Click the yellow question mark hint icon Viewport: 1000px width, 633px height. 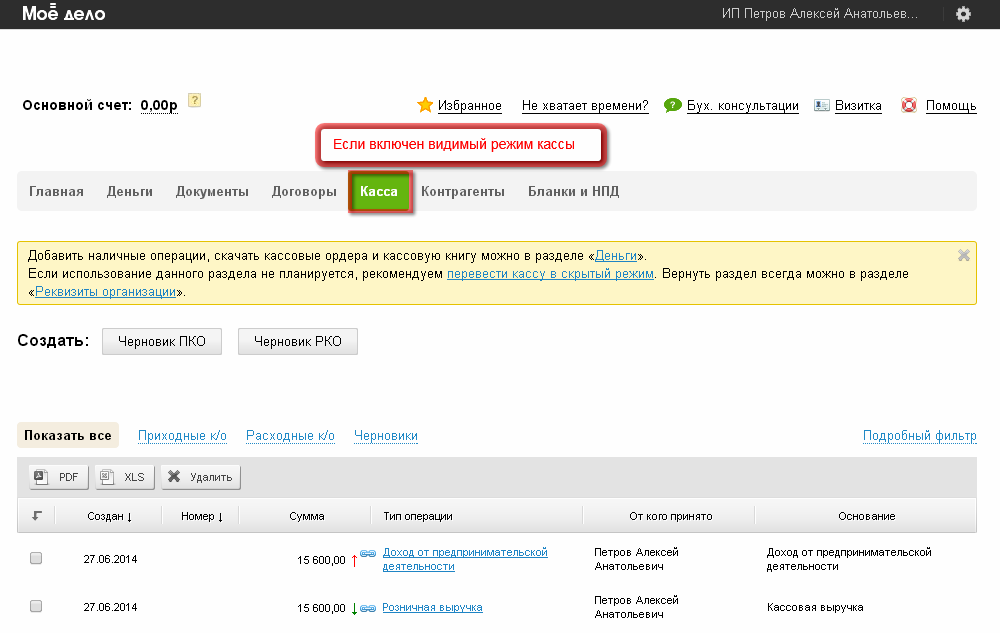pos(195,100)
